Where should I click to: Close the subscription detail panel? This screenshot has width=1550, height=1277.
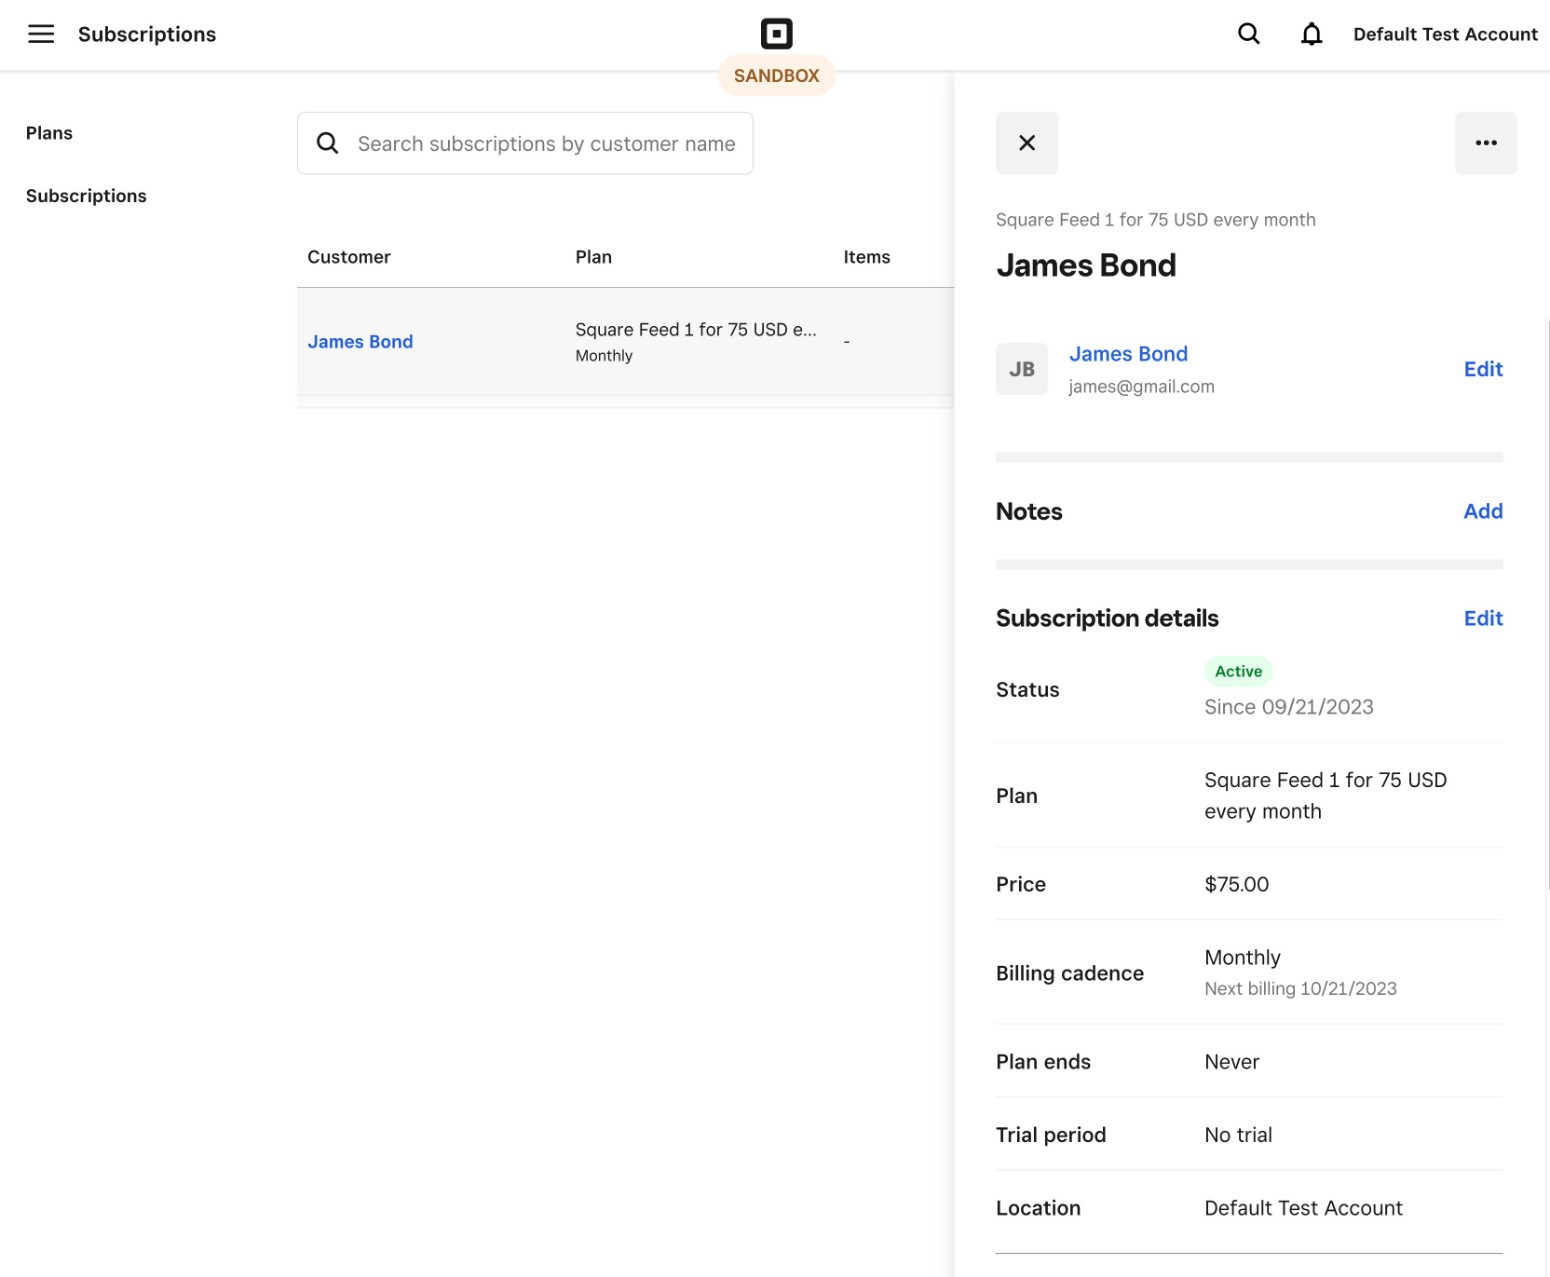1027,143
